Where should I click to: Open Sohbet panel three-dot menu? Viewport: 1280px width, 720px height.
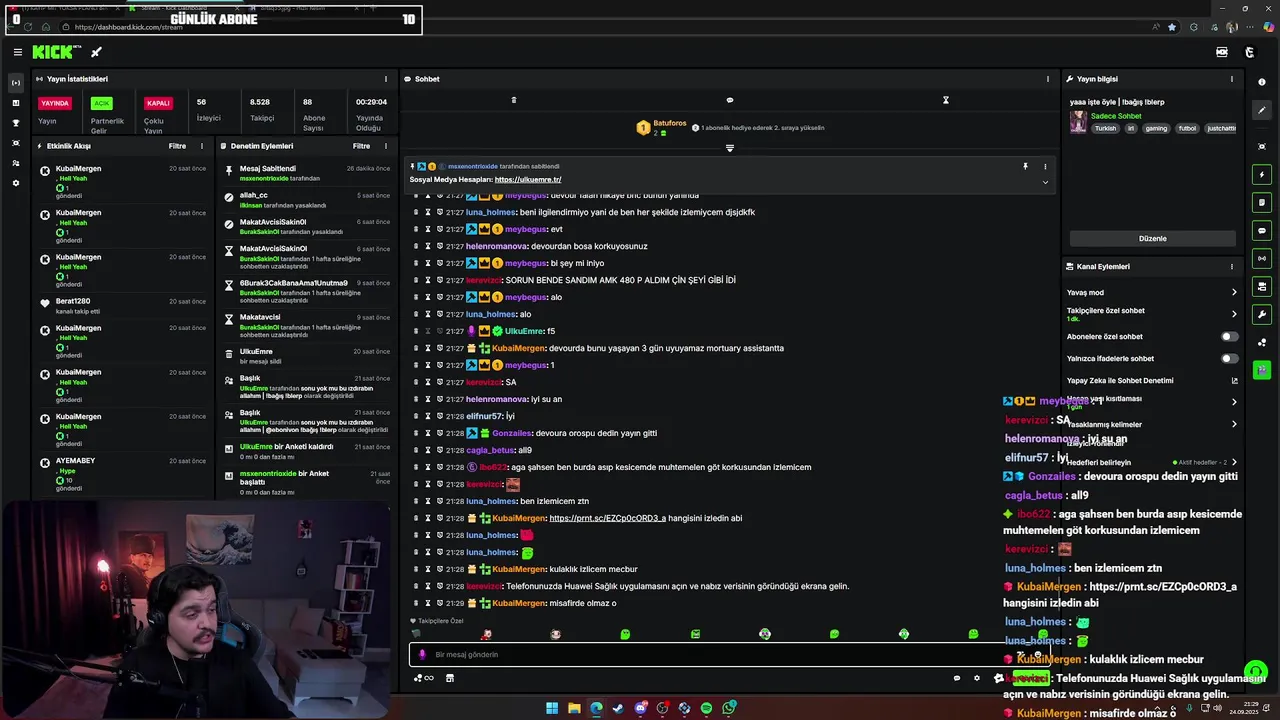[x=1048, y=79]
